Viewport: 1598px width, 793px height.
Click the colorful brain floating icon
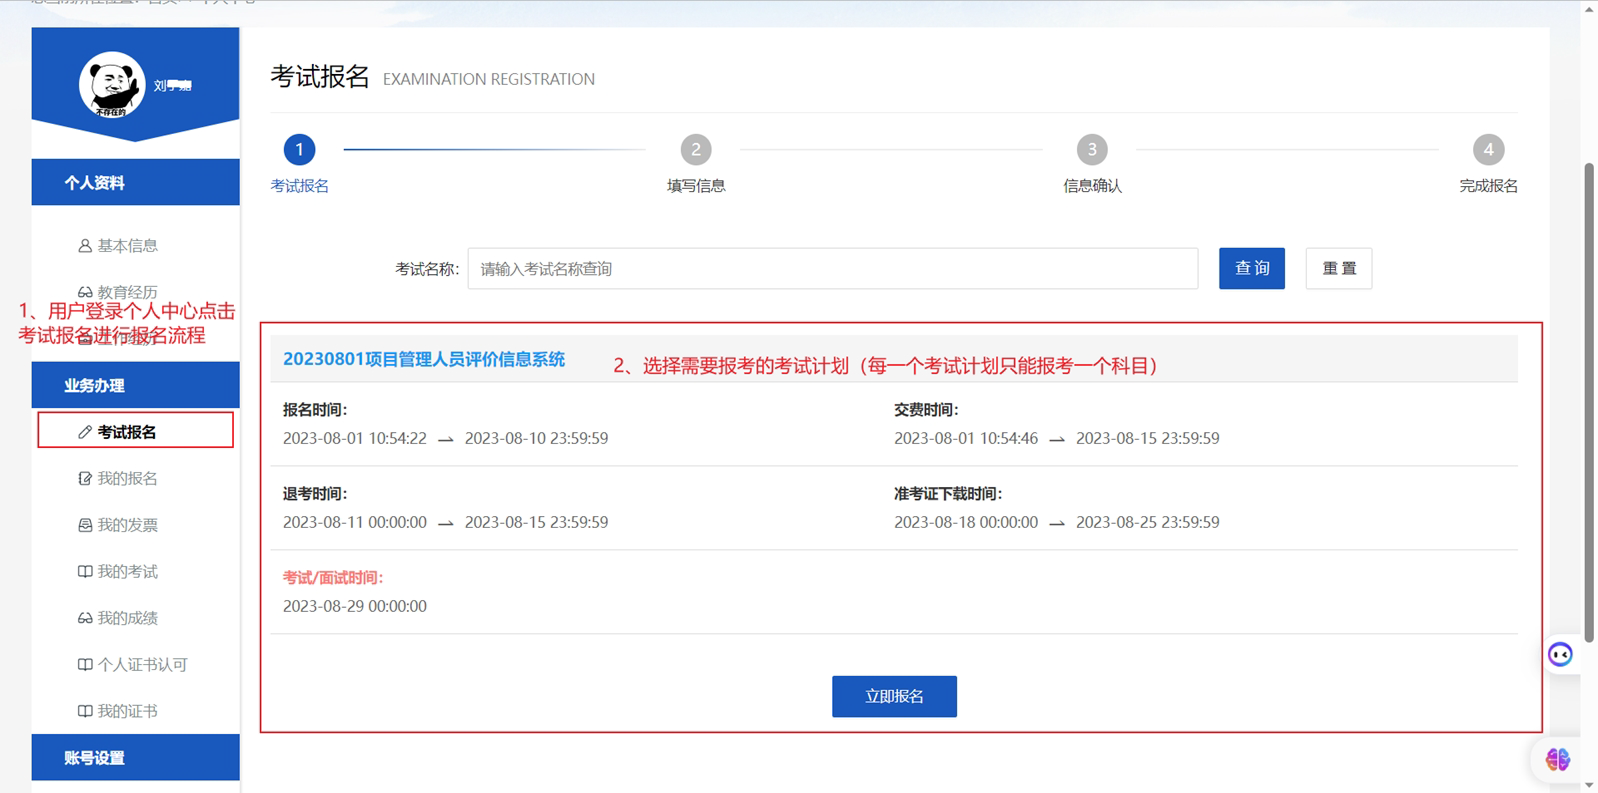[1557, 760]
